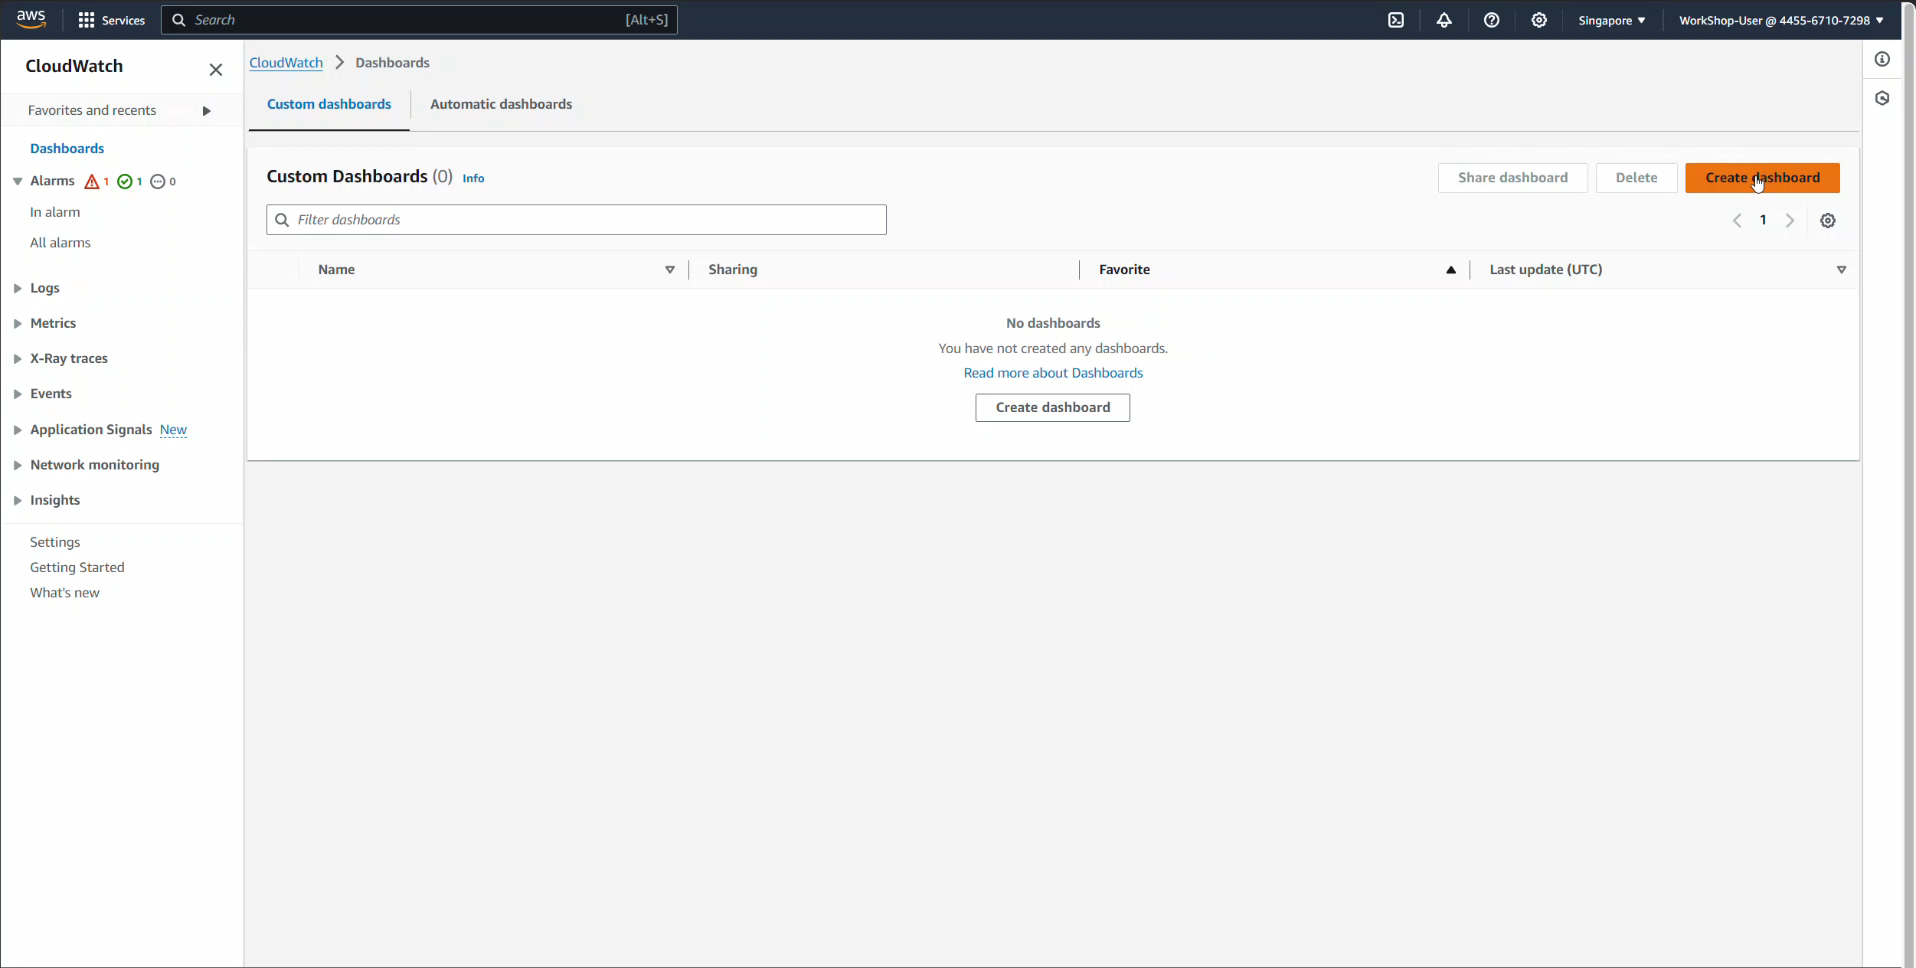Open What's new
1916x968 pixels.
click(65, 592)
